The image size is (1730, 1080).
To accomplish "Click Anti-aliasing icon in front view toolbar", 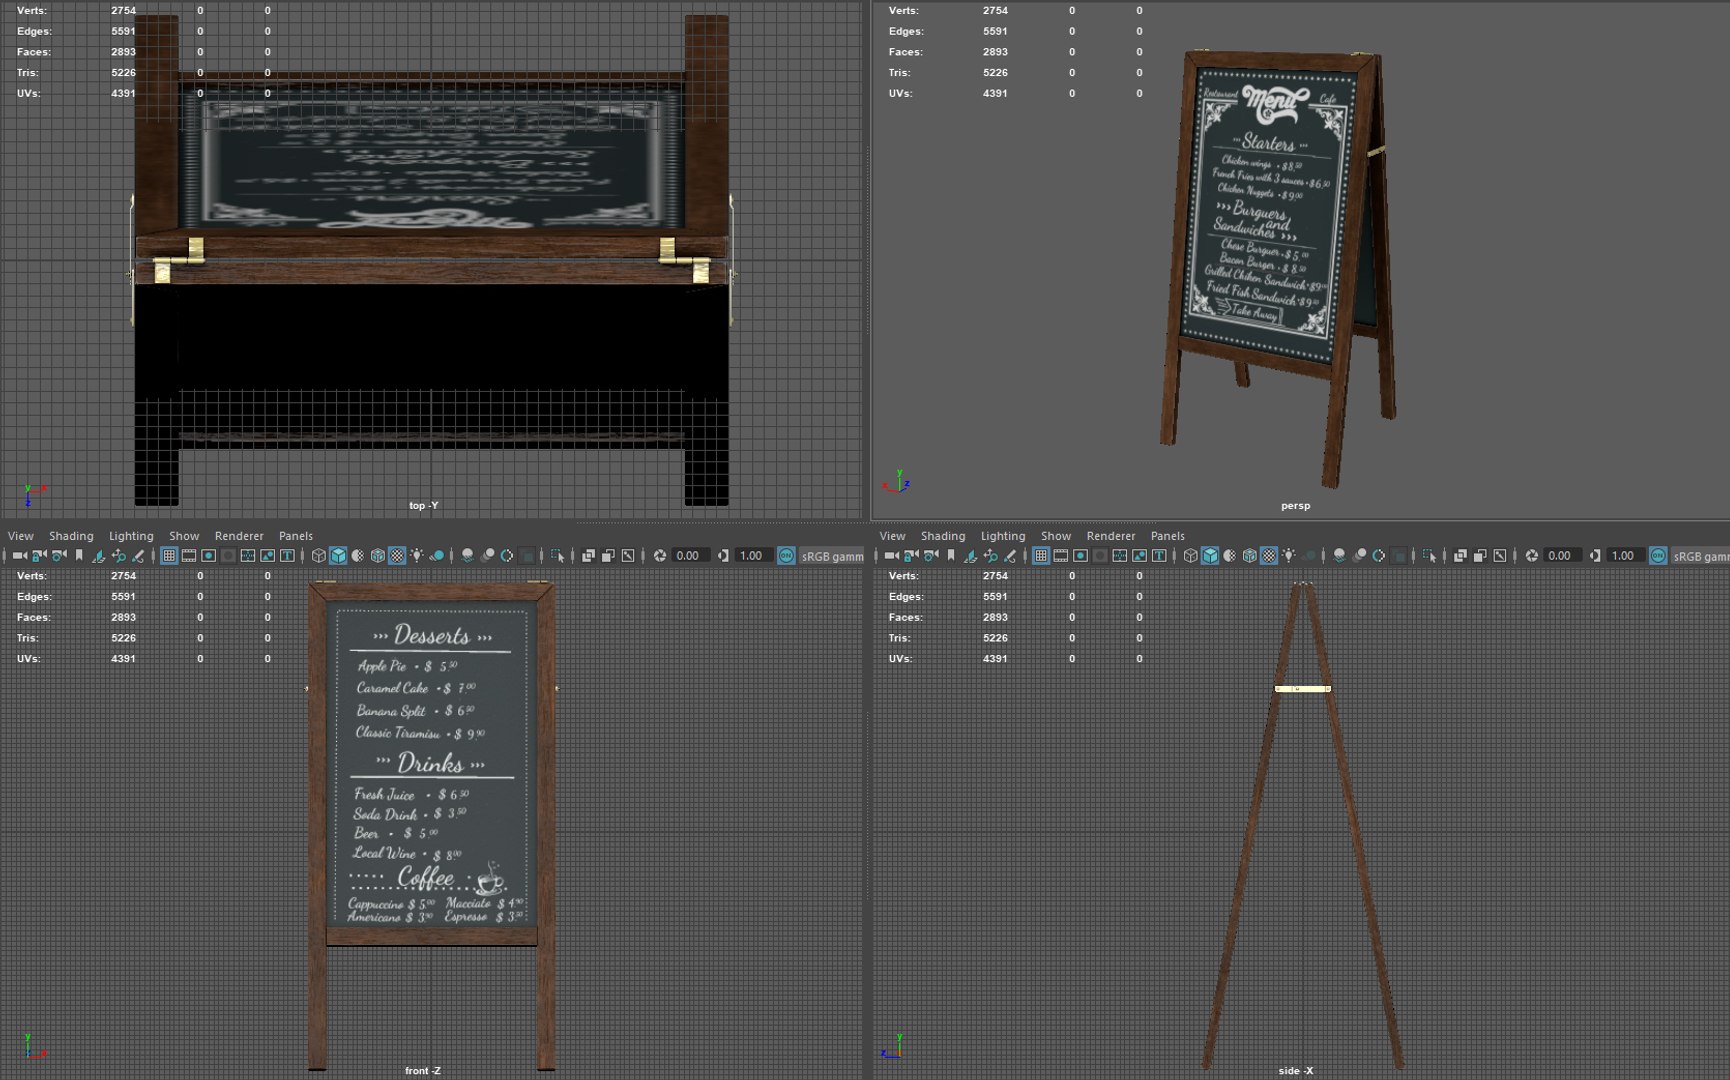I will 506,556.
